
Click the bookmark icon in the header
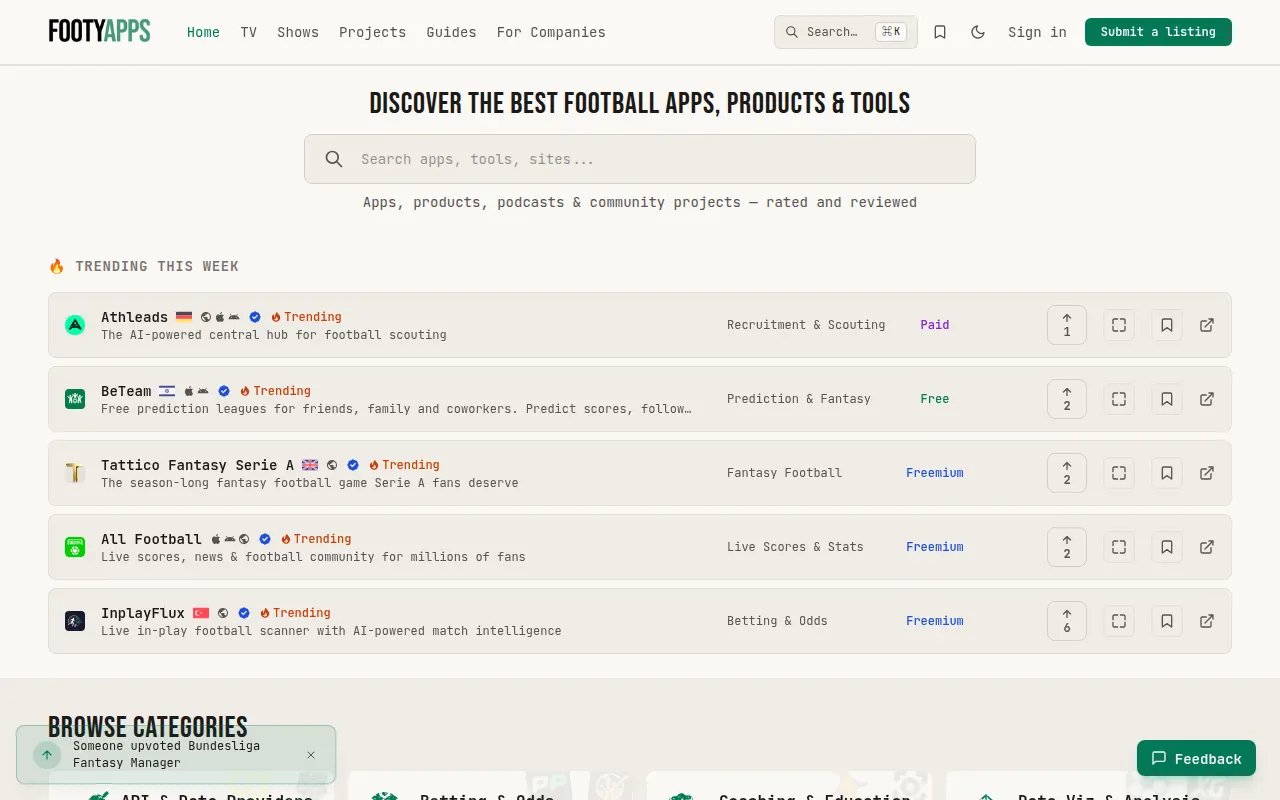tap(940, 32)
